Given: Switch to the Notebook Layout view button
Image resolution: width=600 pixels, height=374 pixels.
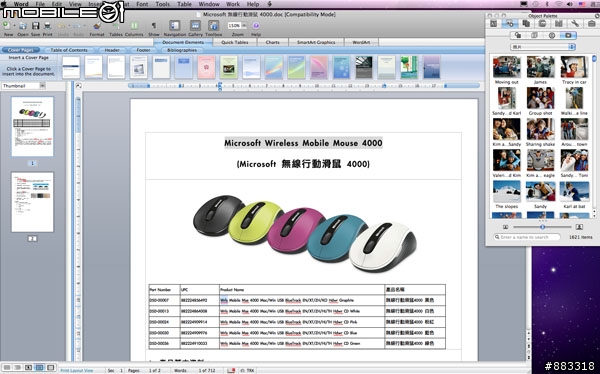Looking at the screenshot, I should 51,367.
